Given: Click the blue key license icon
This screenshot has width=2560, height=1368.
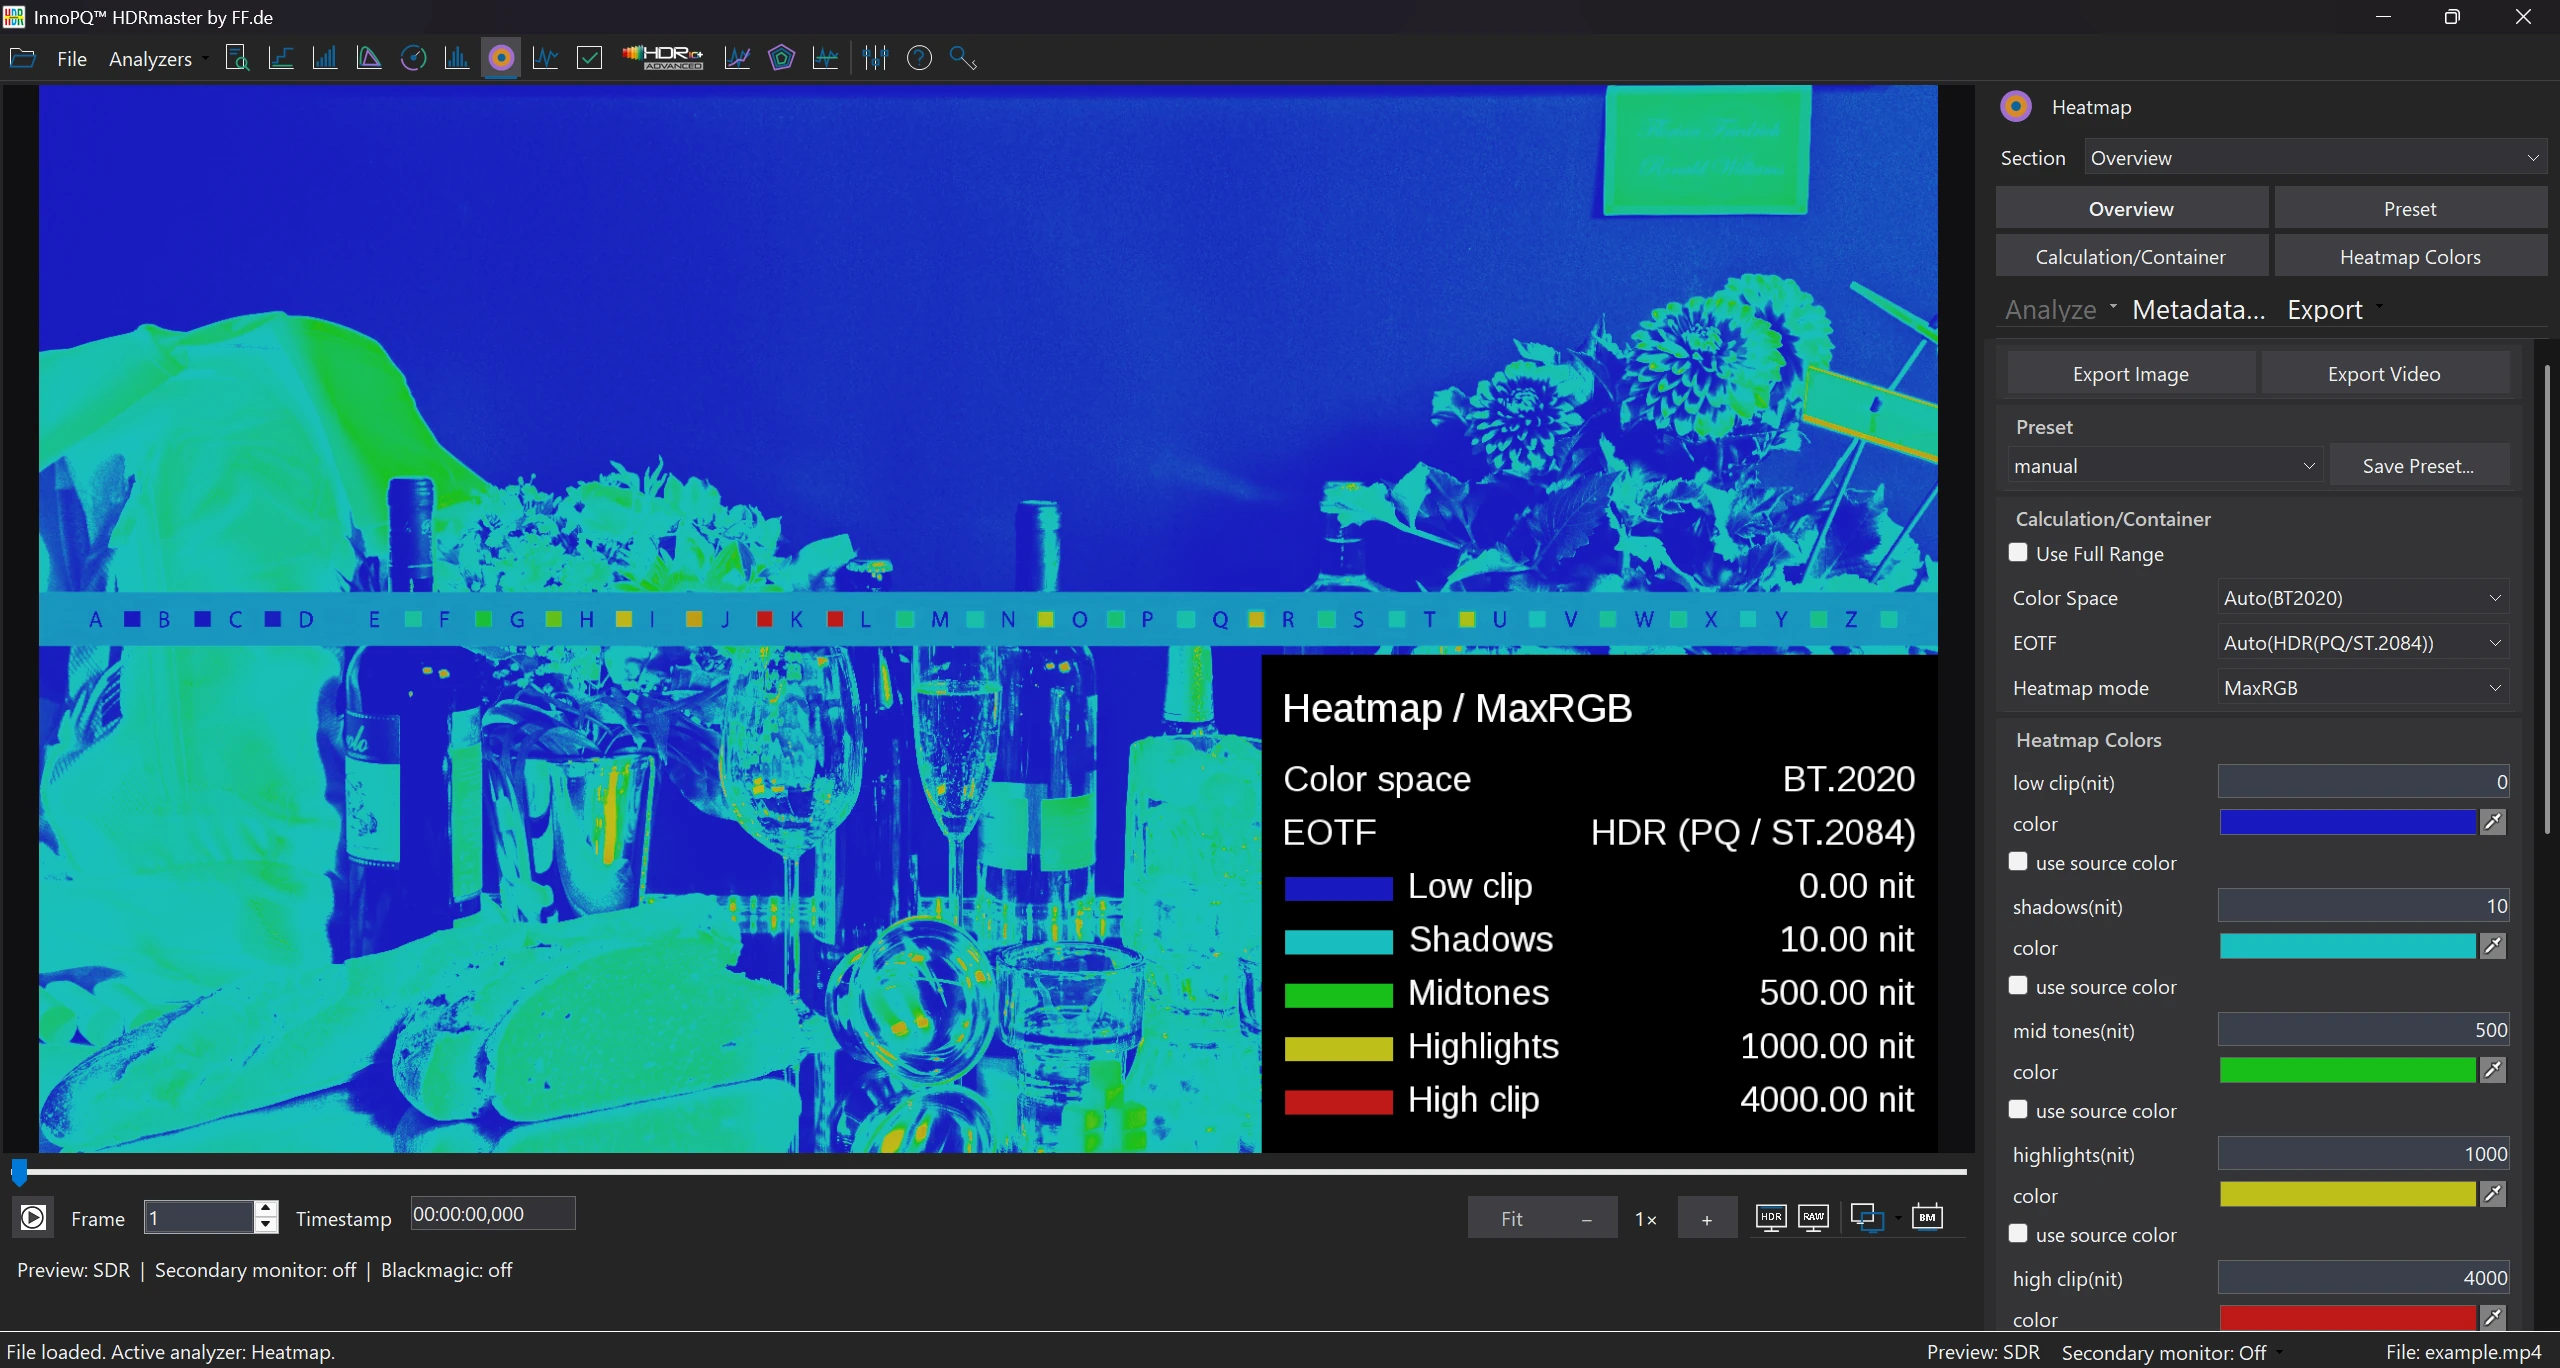Looking at the screenshot, I should [x=963, y=58].
